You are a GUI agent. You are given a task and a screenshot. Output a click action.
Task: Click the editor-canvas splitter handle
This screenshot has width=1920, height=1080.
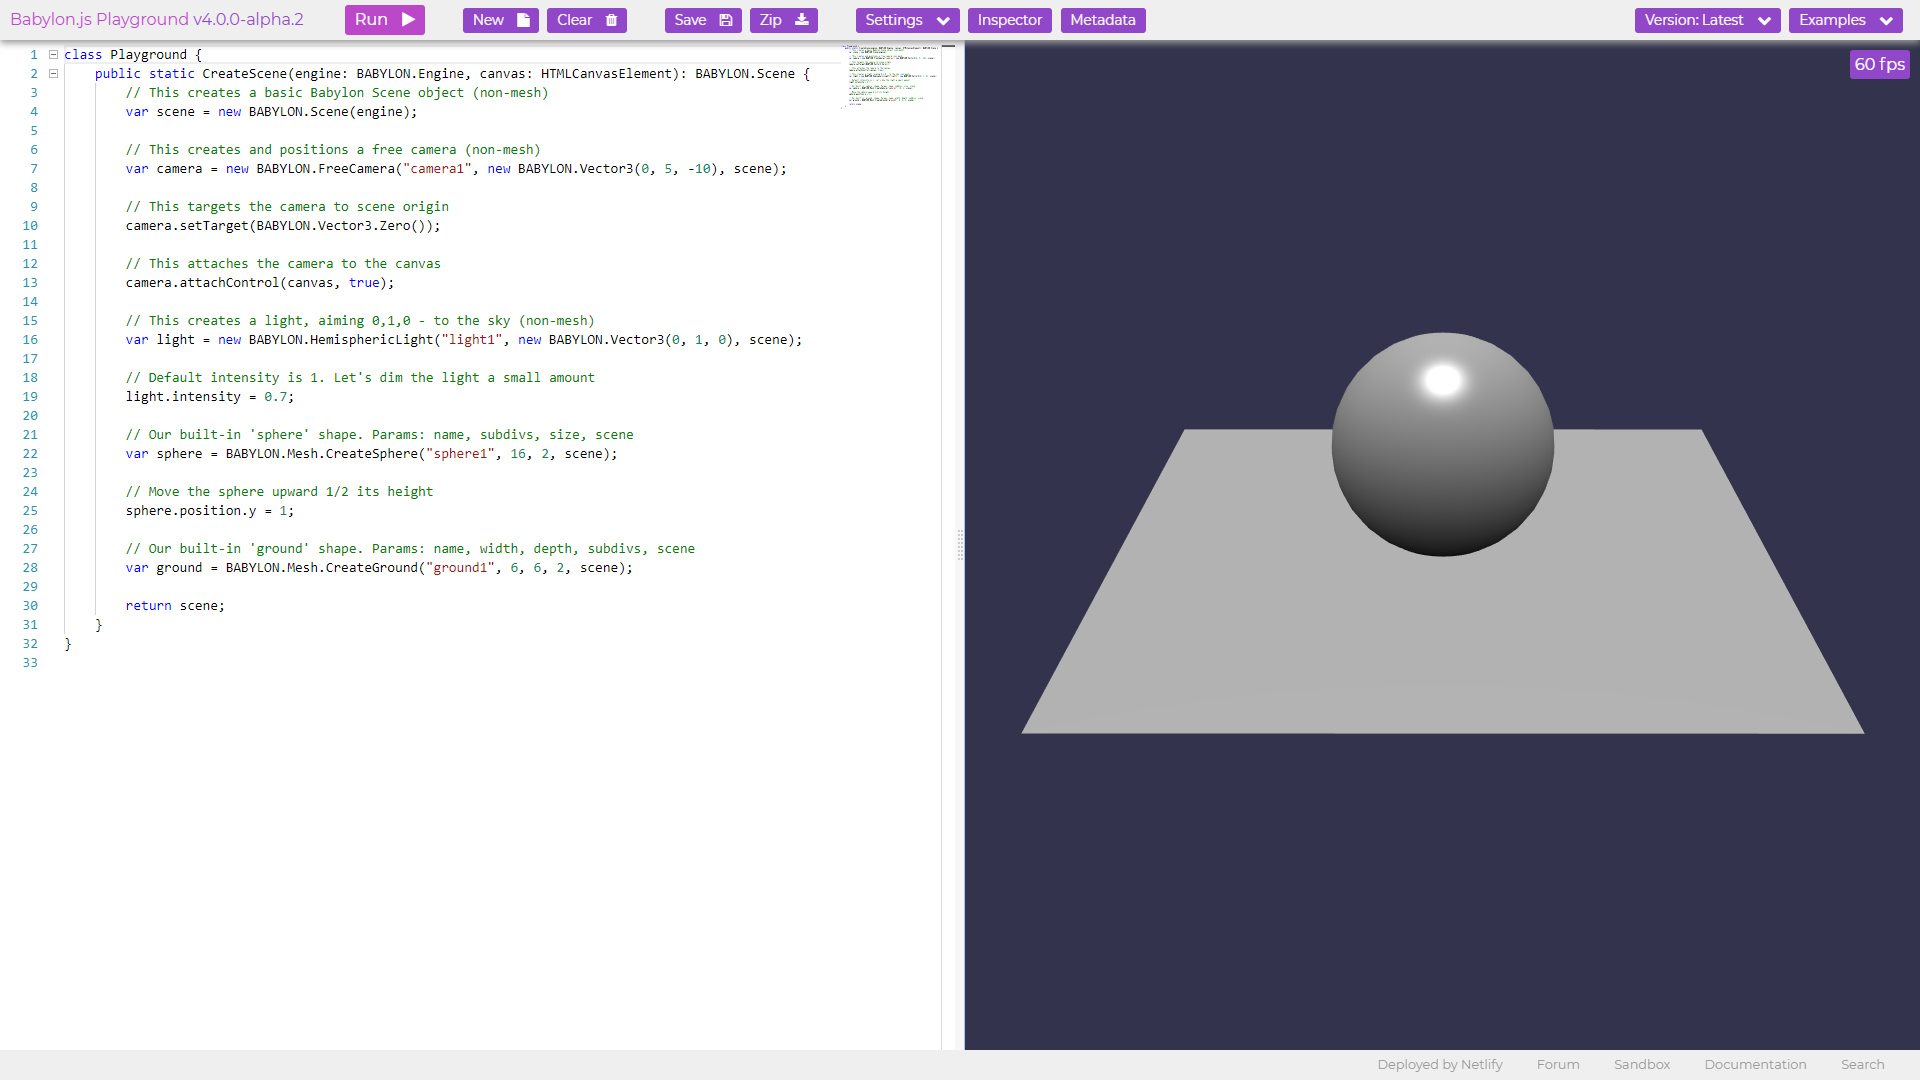pos(961,545)
